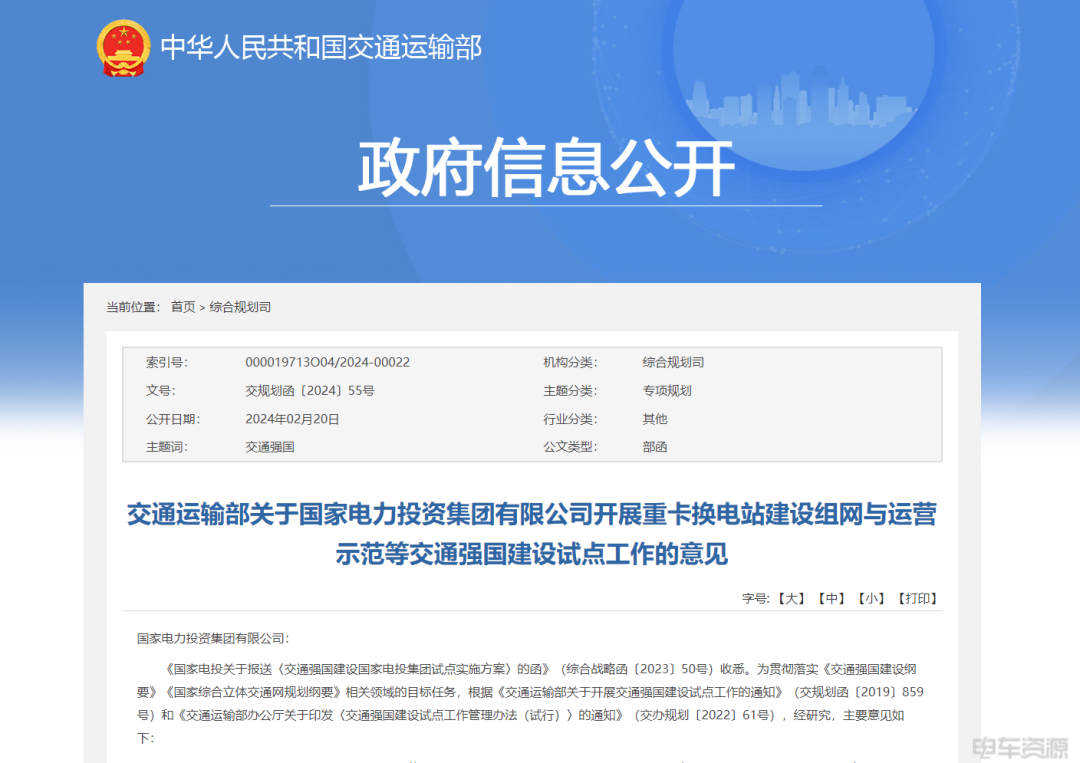Image resolution: width=1080 pixels, height=763 pixels.
Task: Click the 公文类型 value 部函
Action: pos(654,447)
